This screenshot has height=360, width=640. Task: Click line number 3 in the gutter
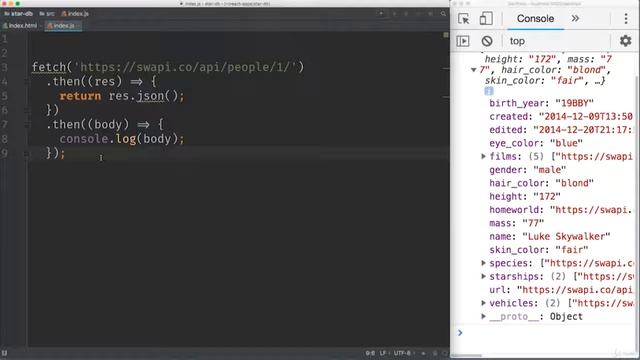tap(4, 67)
